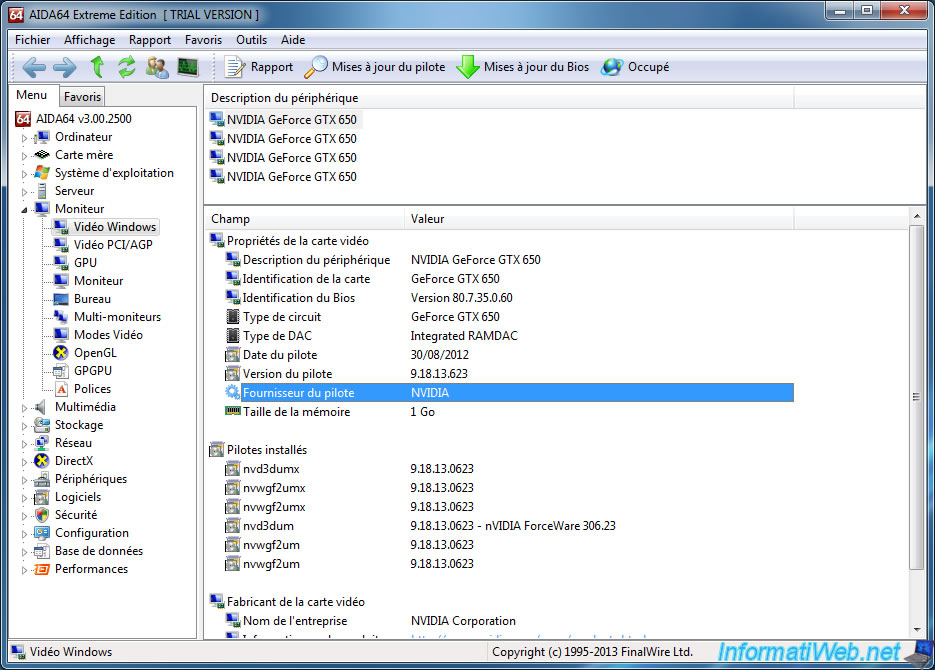This screenshot has width=935, height=670.
Task: Select the Nom de l'entreprise row
Action: [509, 621]
